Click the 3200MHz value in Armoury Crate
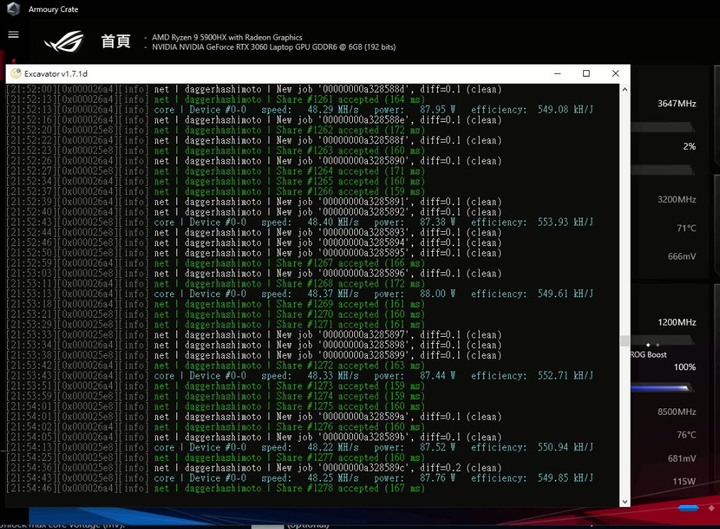The height and width of the screenshot is (529, 720). [676, 199]
